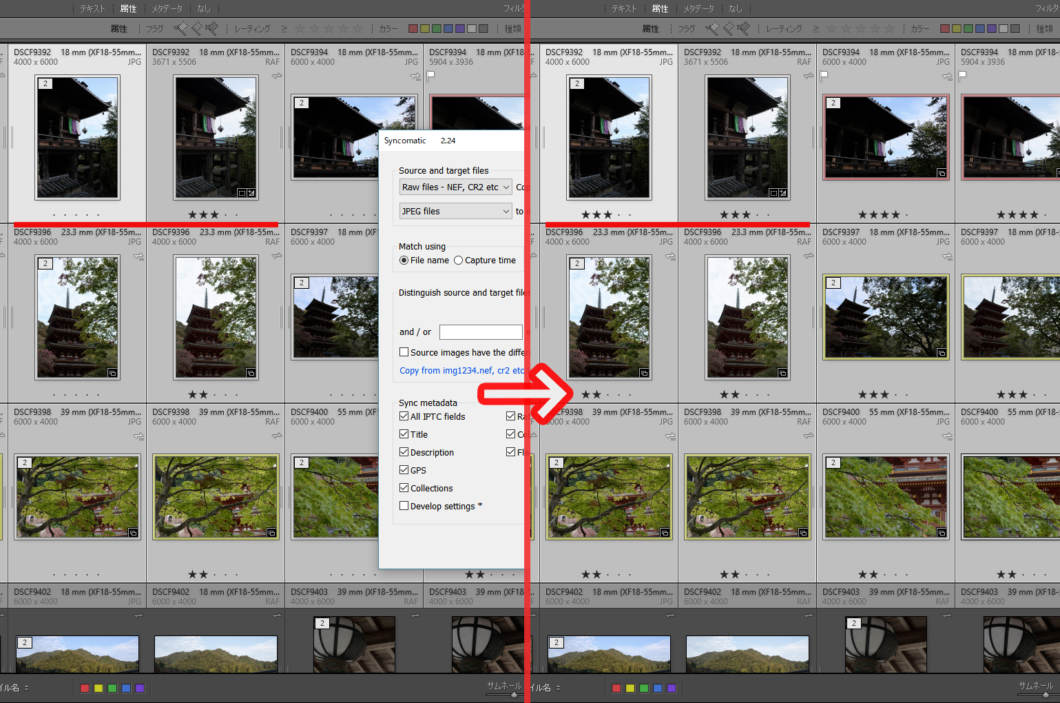Select the Capture time radio button
Screen dimensions: 1060x703
pos(458,260)
